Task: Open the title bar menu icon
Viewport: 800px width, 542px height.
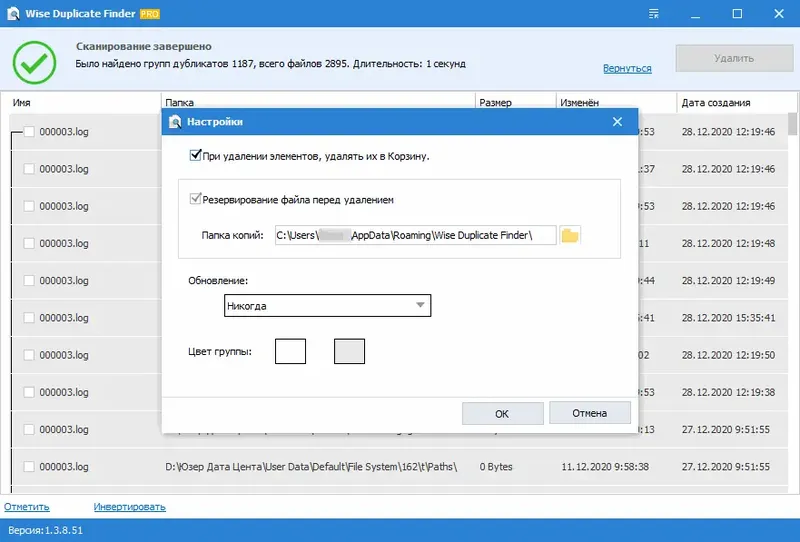Action: click(654, 14)
